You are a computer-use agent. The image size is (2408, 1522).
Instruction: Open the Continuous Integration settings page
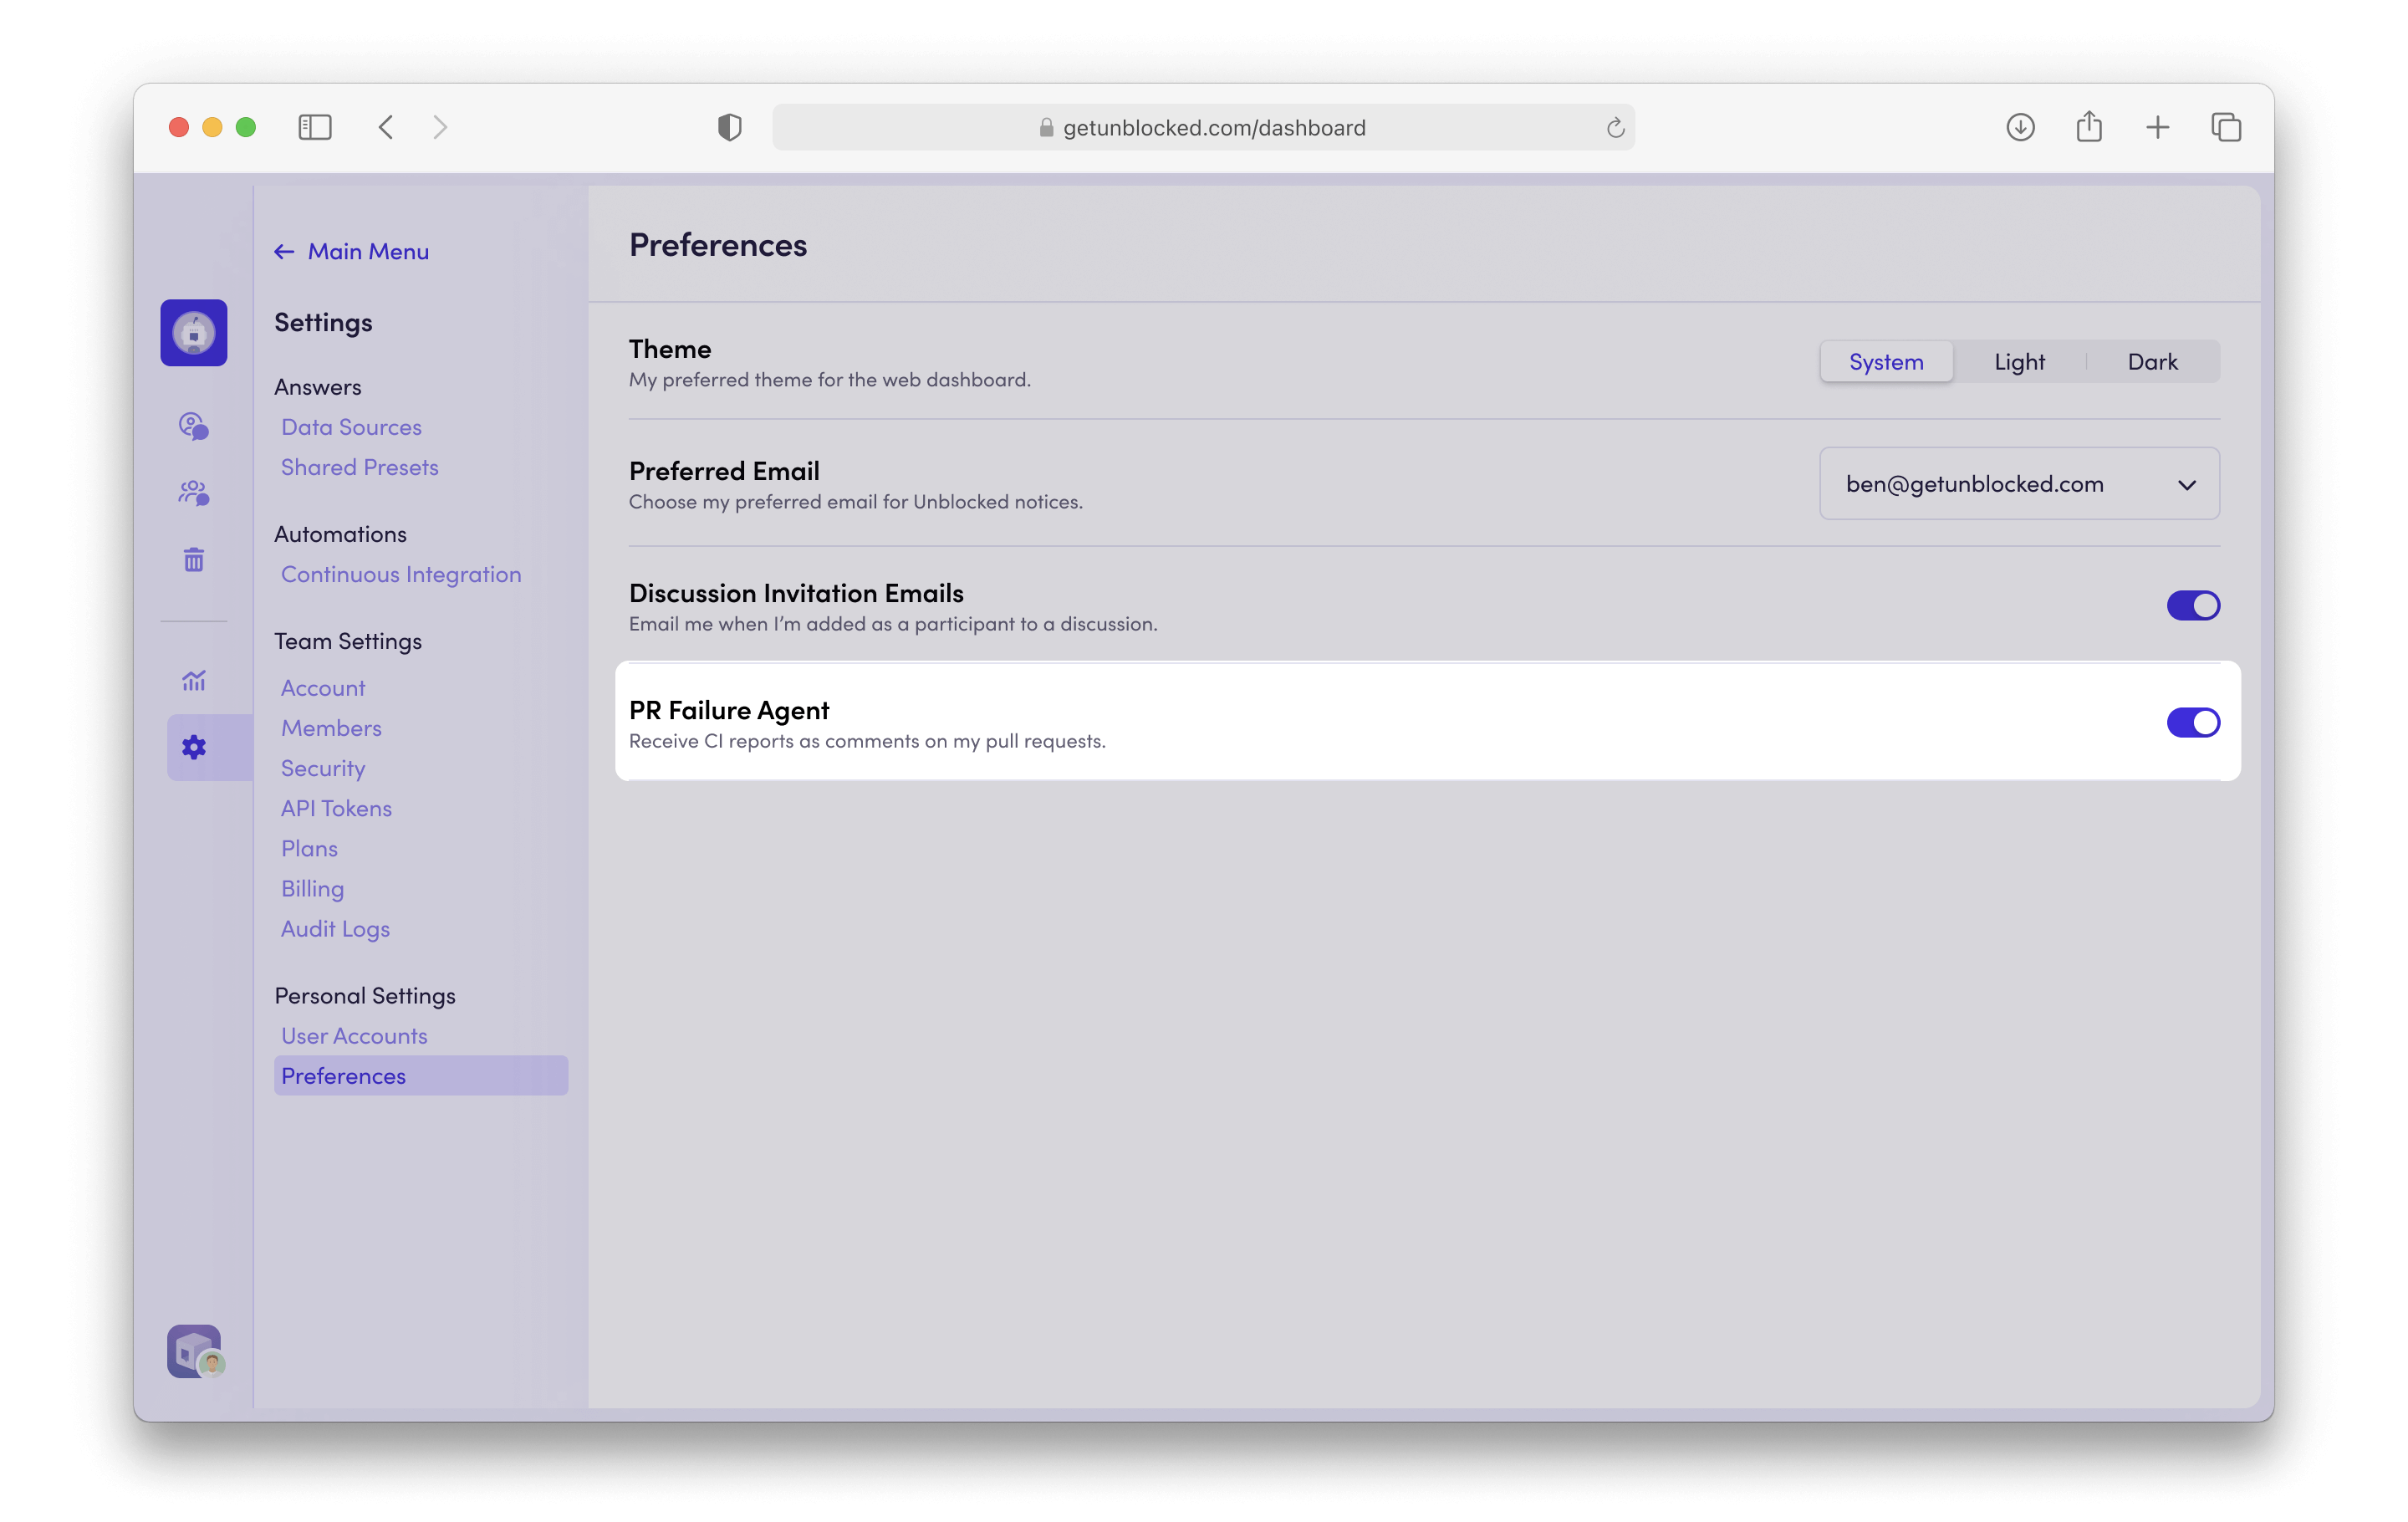tap(401, 574)
